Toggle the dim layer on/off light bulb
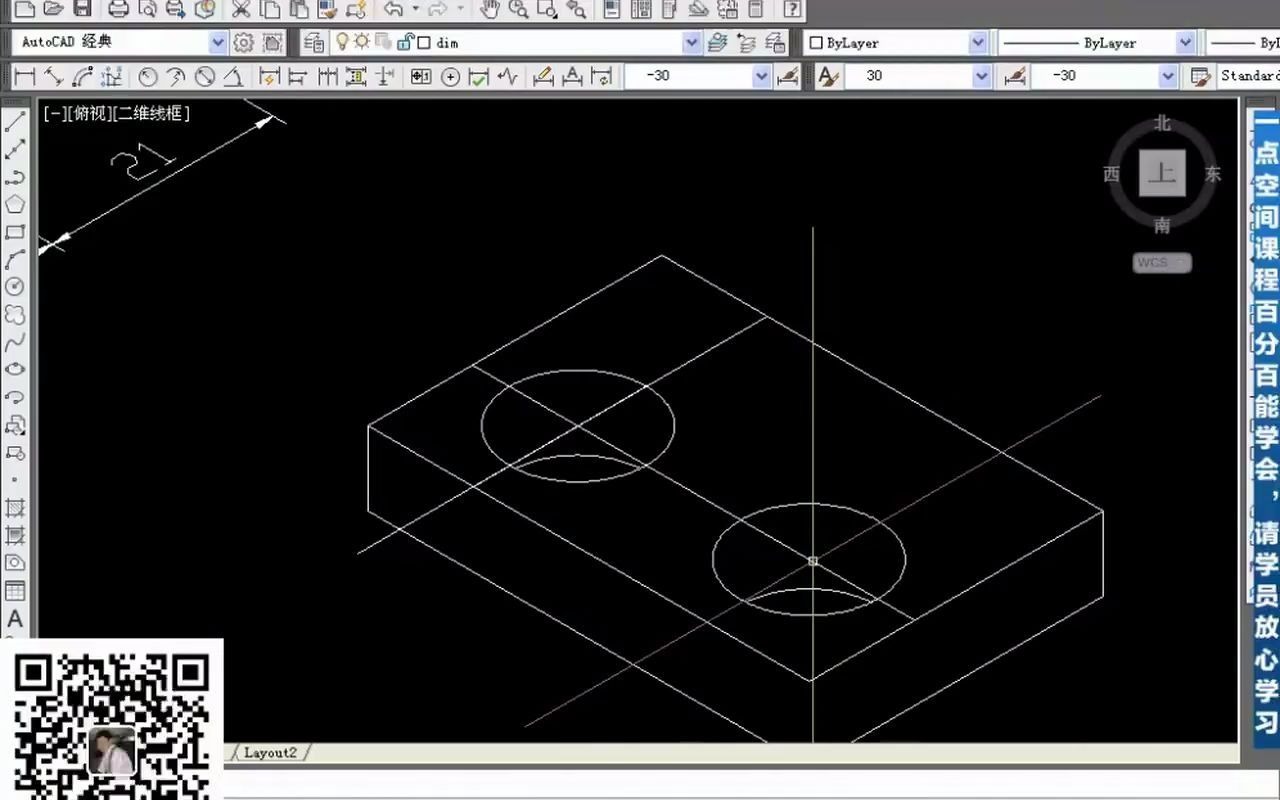 click(342, 42)
